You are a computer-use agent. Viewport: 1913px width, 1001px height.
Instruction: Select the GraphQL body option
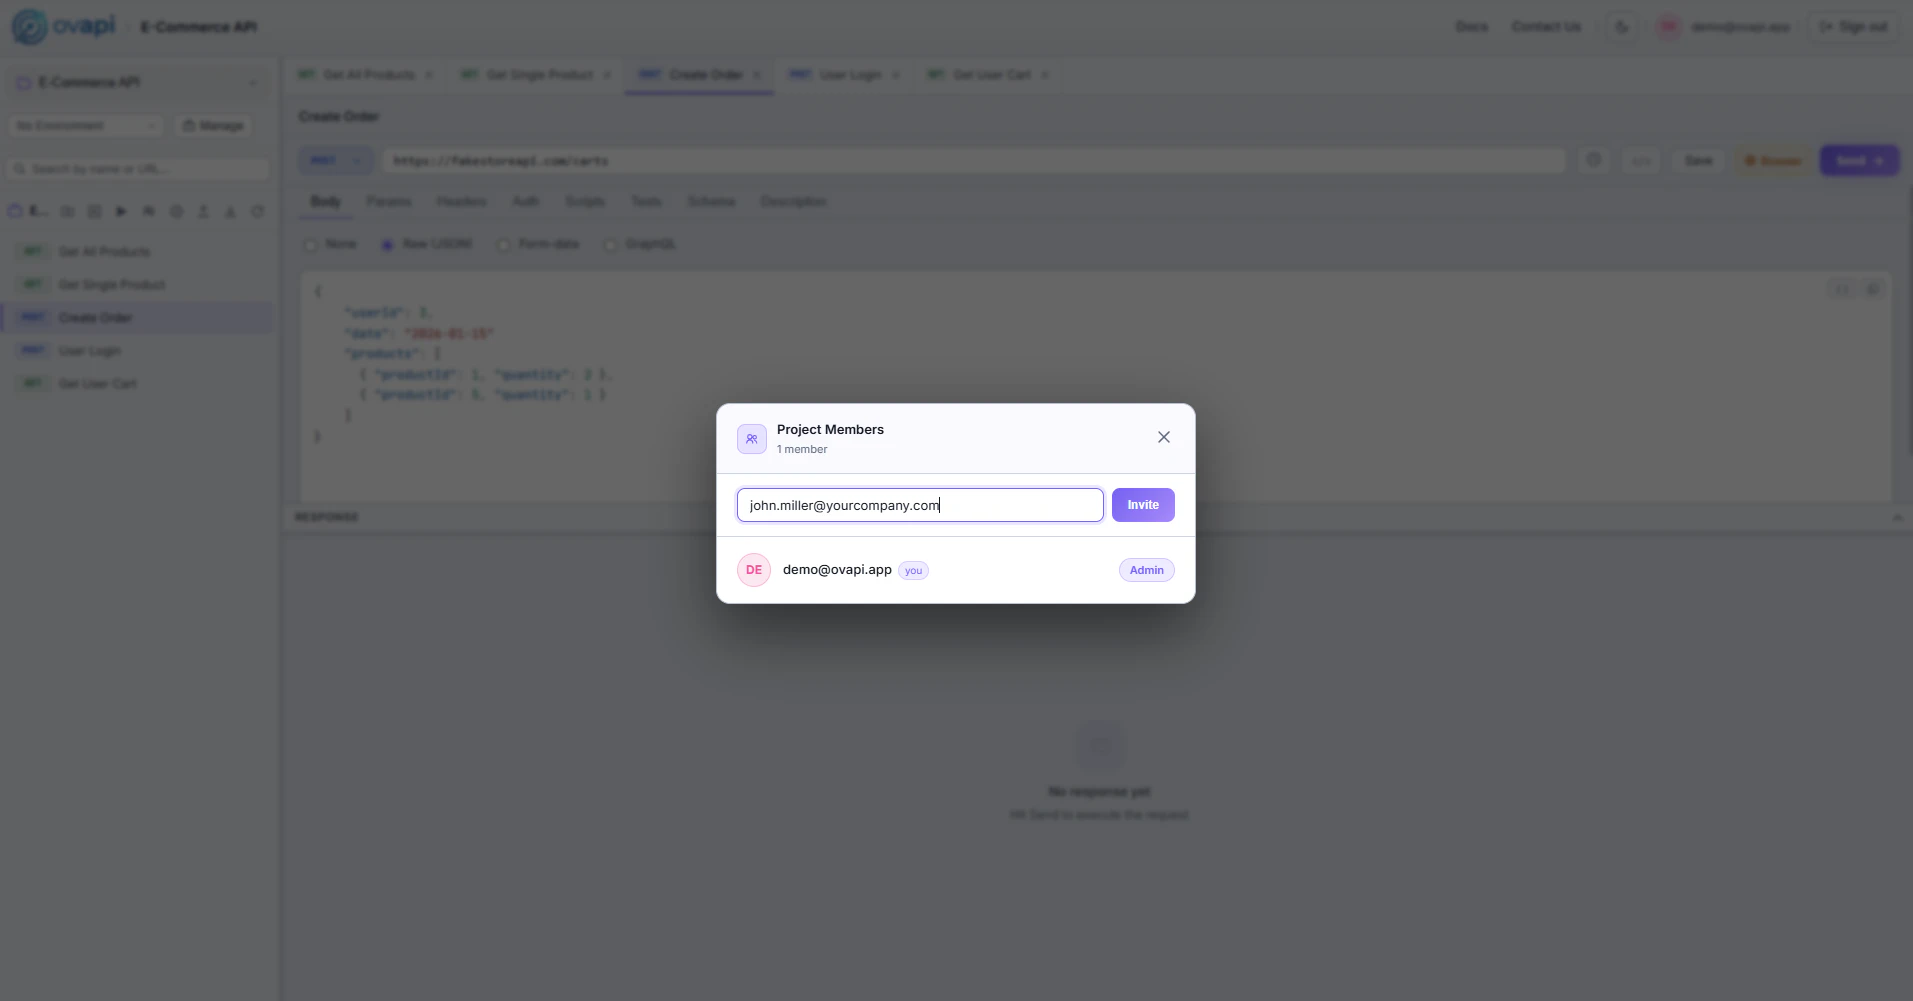[610, 244]
